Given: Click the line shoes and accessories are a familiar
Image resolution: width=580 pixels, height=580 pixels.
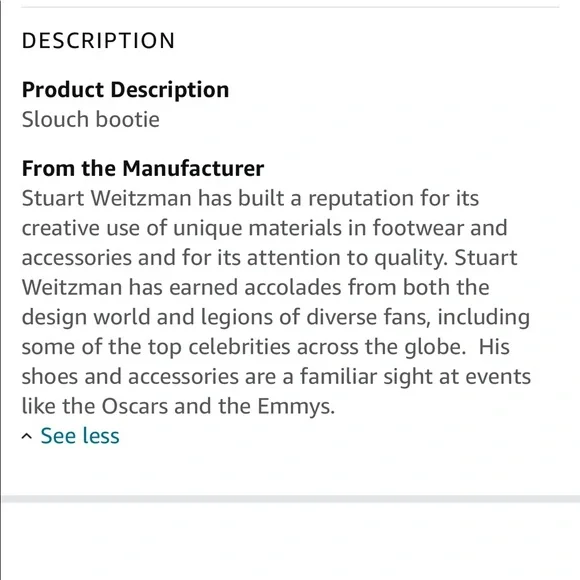Looking at the screenshot, I should click(x=276, y=377).
